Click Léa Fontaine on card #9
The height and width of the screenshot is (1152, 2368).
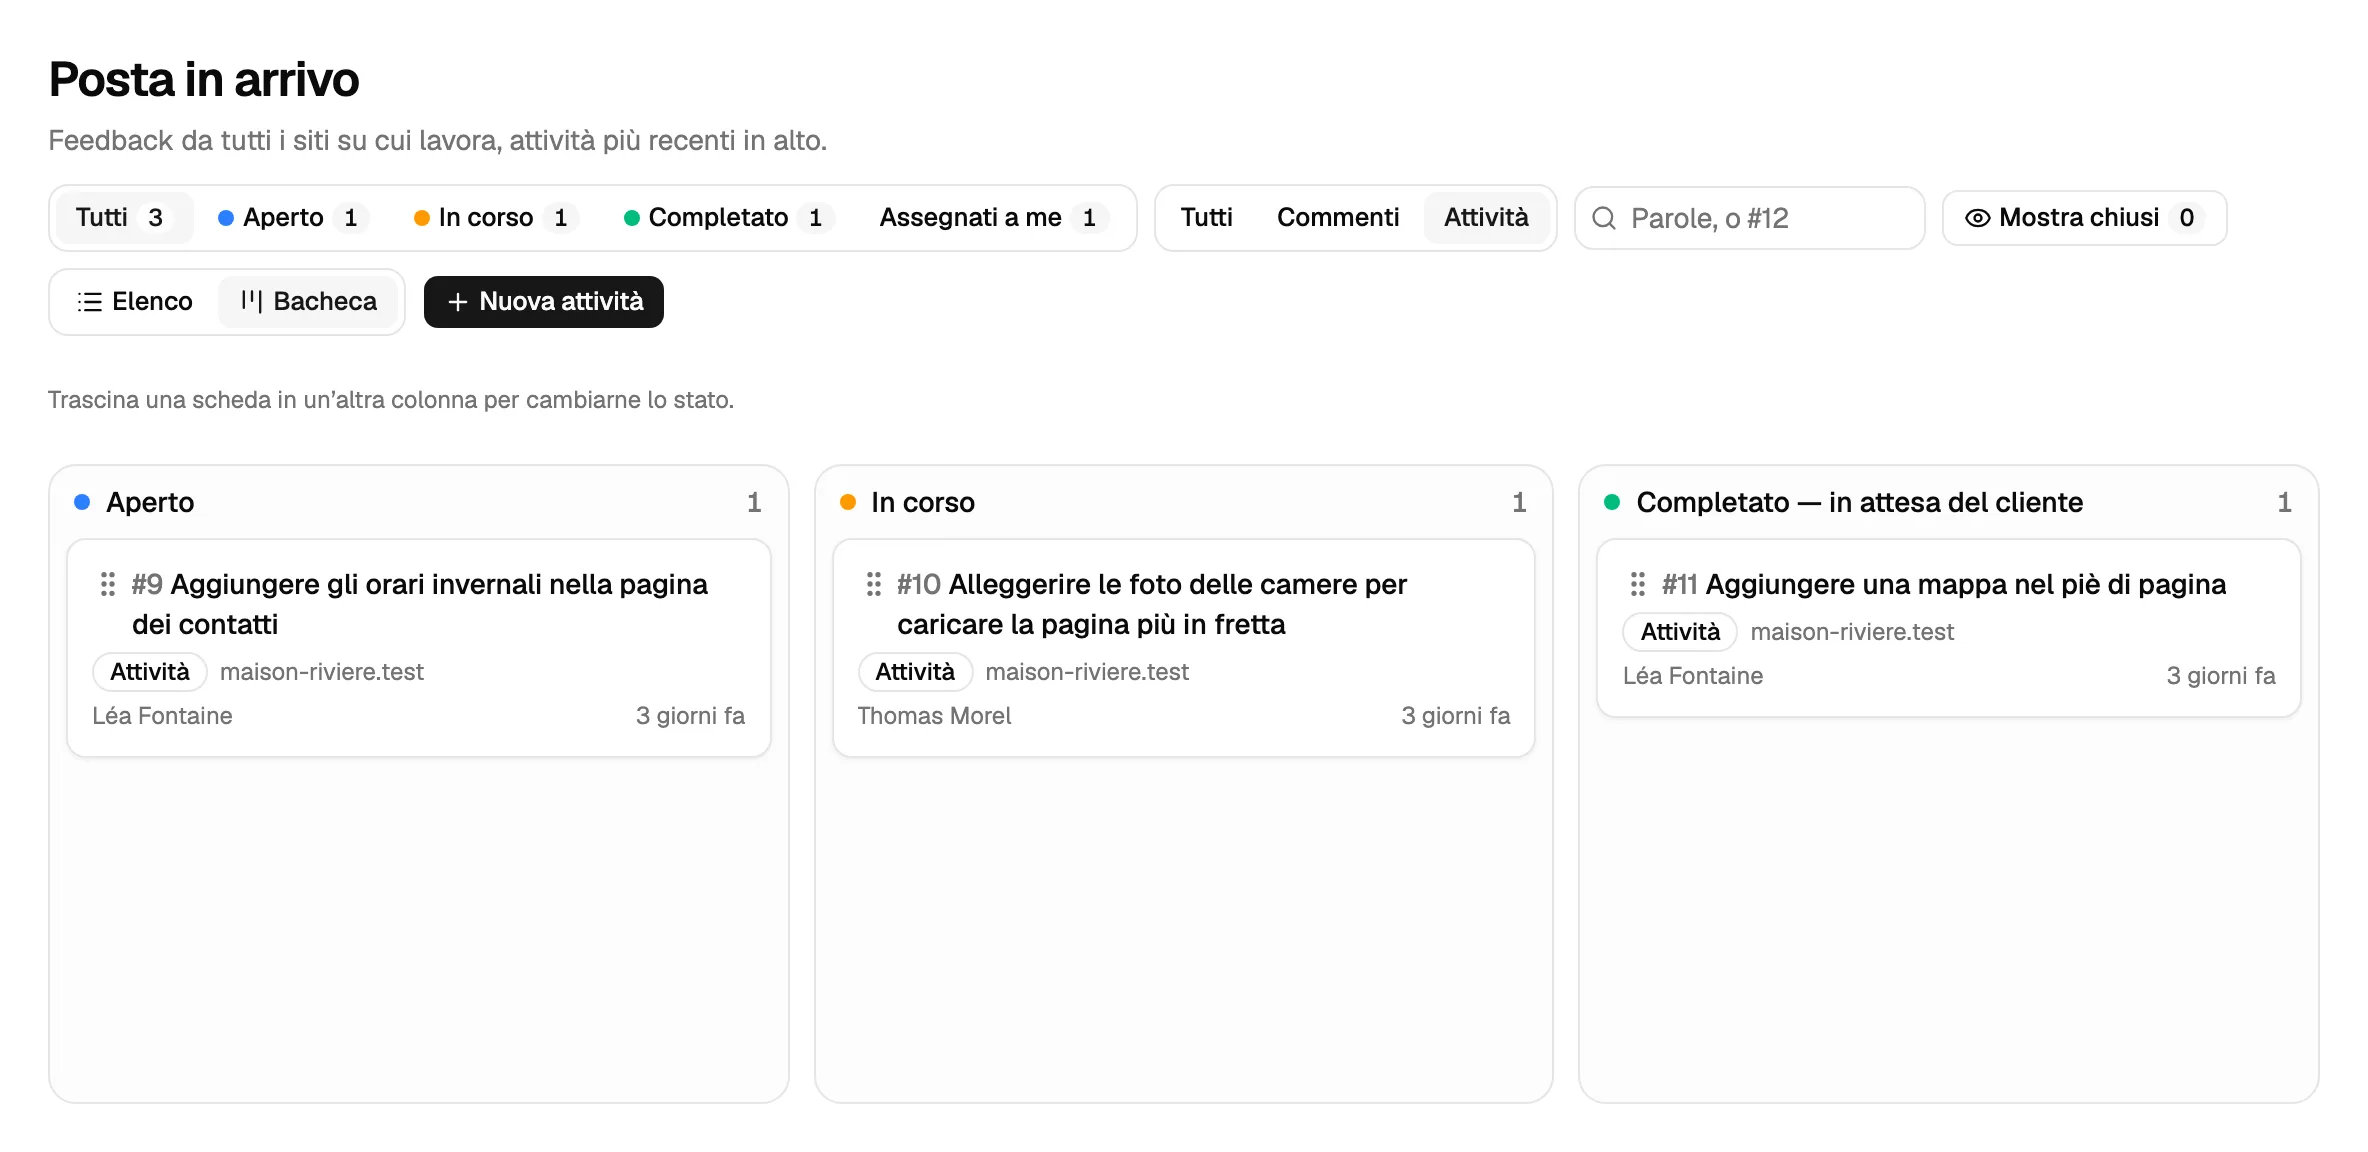(x=162, y=716)
